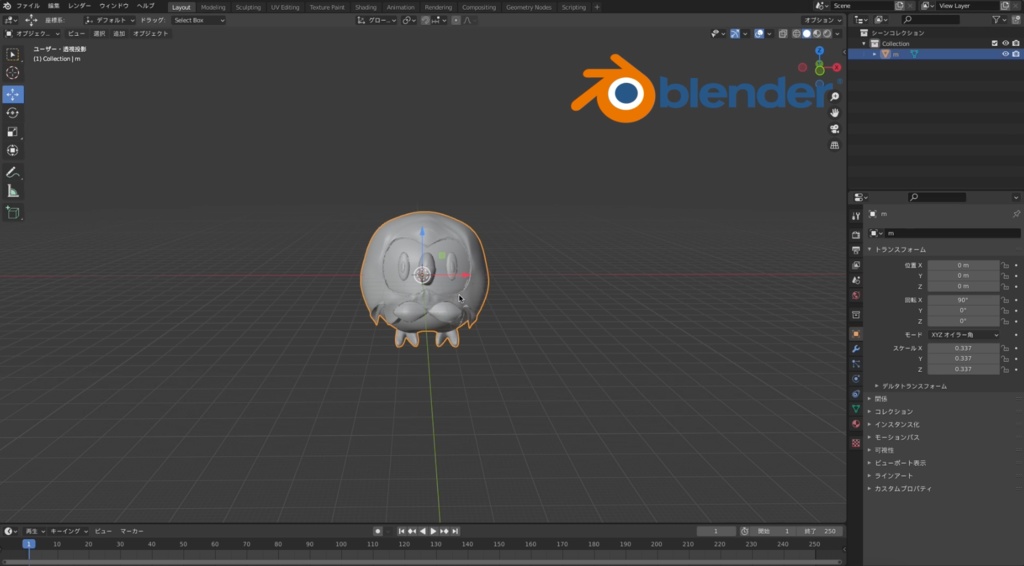The width and height of the screenshot is (1024, 566).
Task: Open the Particles properties tab
Action: [x=856, y=364]
